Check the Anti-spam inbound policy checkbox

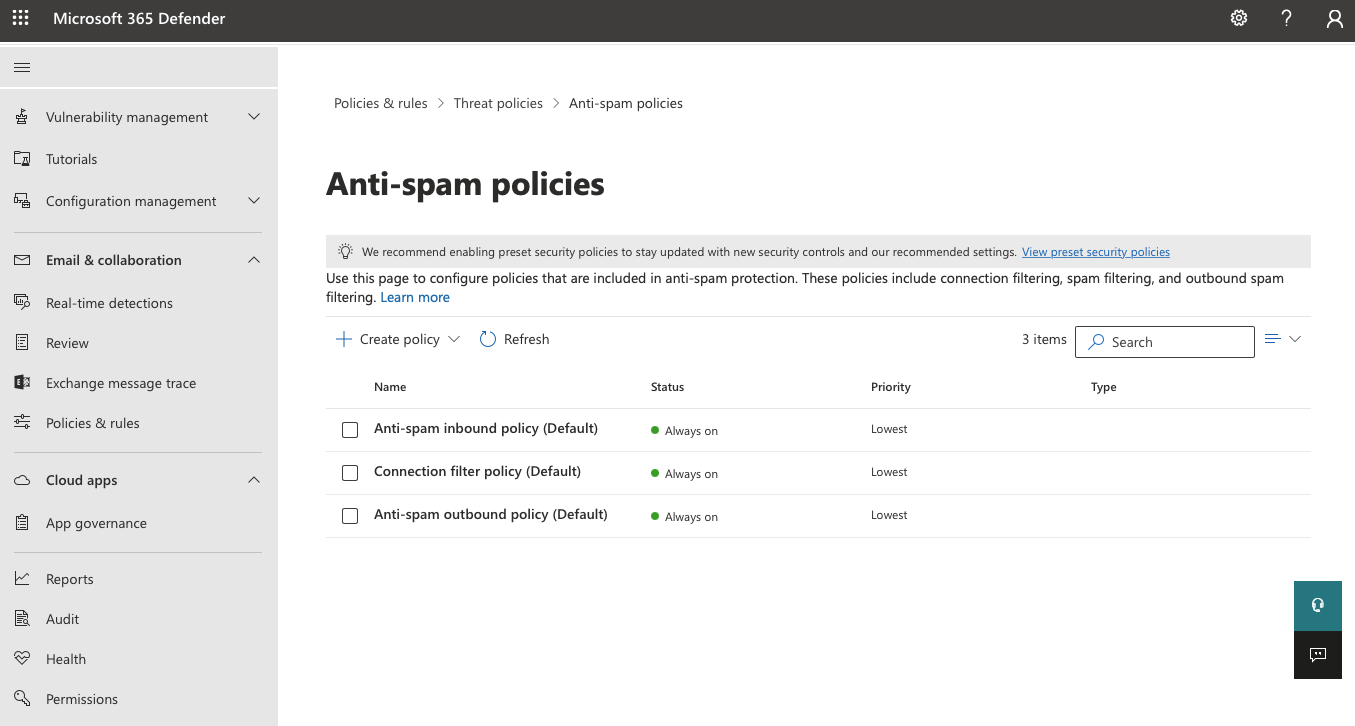coord(350,430)
